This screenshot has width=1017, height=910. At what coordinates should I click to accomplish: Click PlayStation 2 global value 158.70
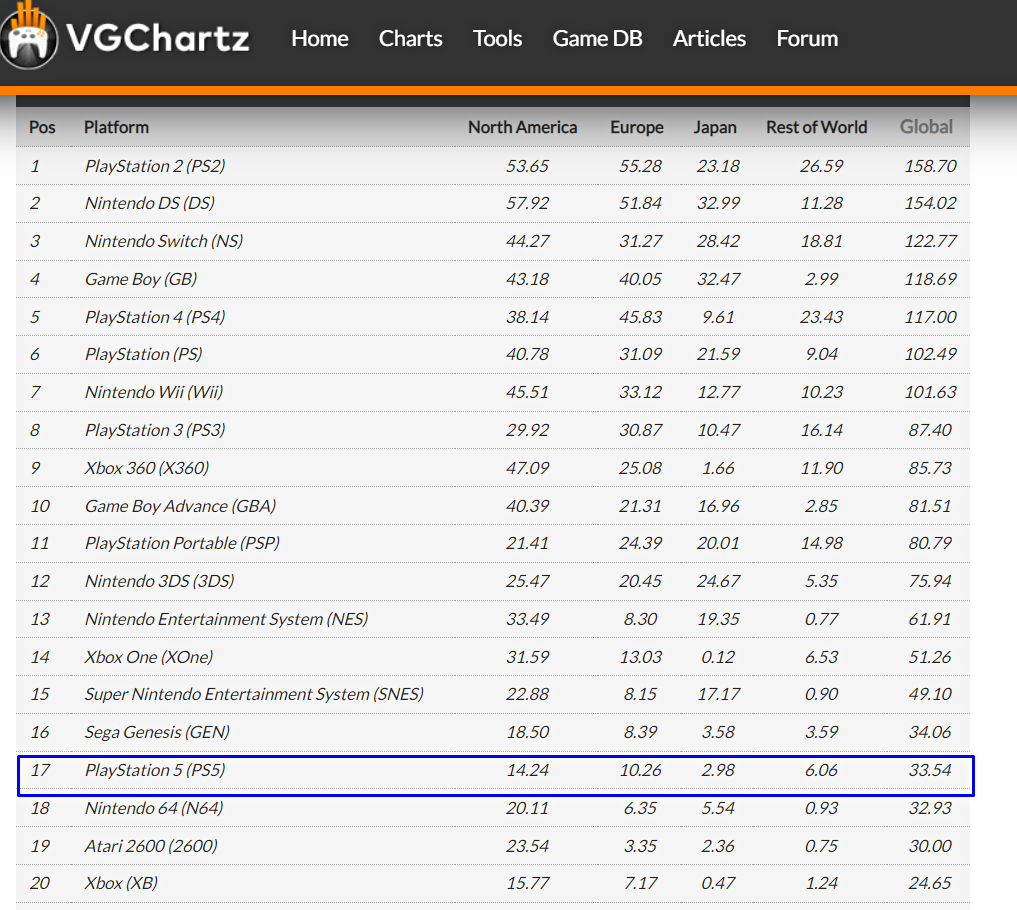coord(931,166)
